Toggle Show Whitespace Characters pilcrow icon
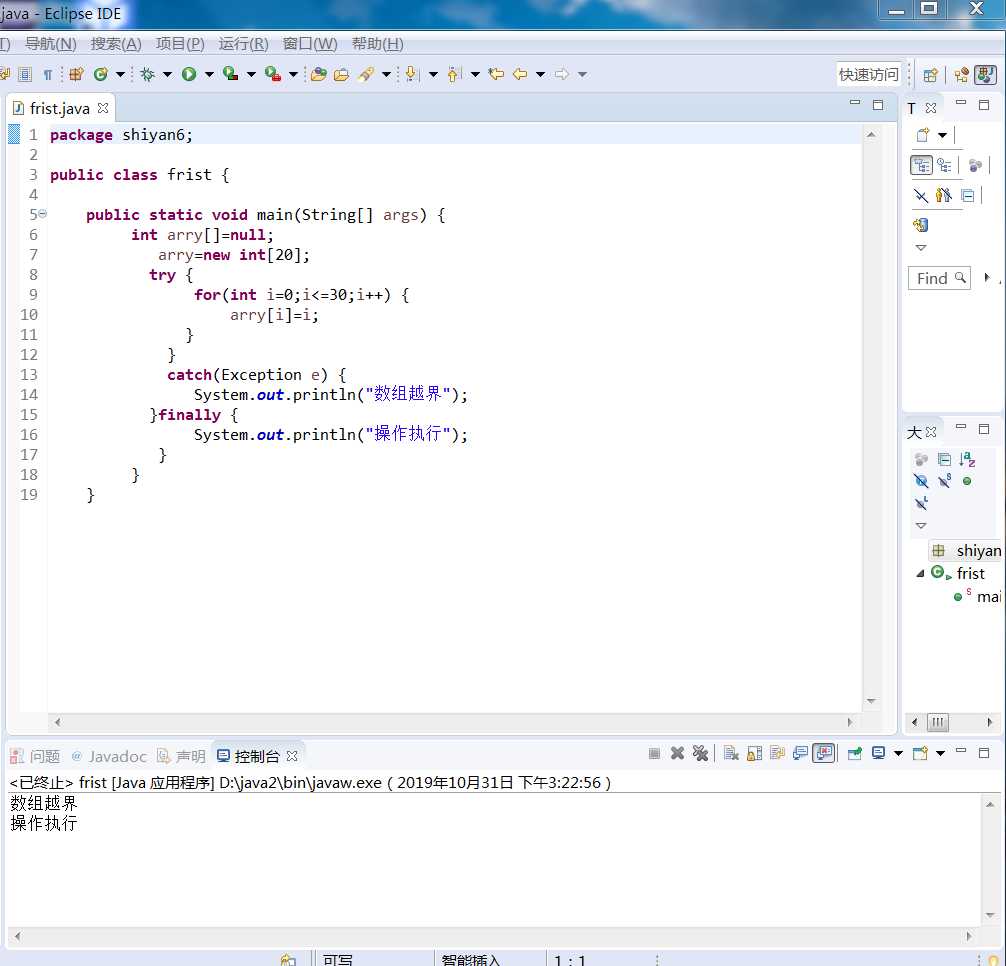The width and height of the screenshot is (1006, 966). point(47,75)
